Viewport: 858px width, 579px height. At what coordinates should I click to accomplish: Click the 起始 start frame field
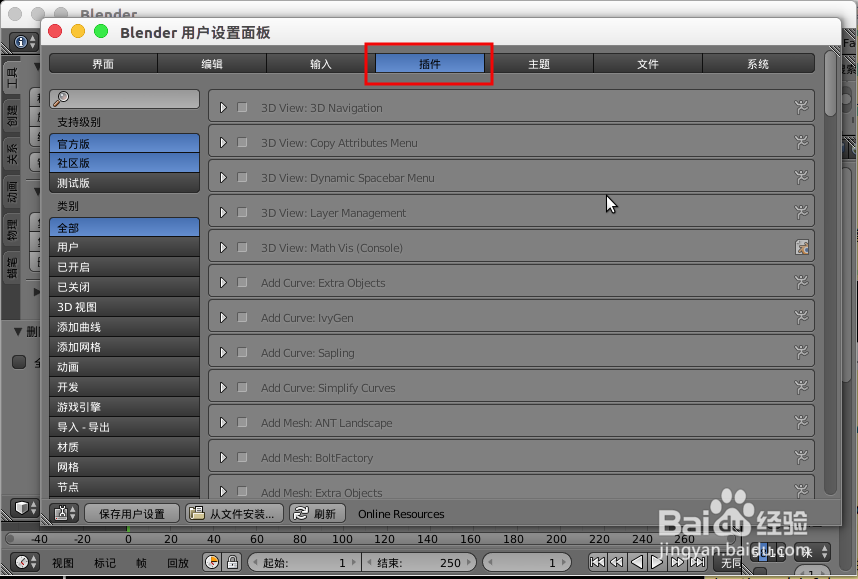click(x=304, y=562)
